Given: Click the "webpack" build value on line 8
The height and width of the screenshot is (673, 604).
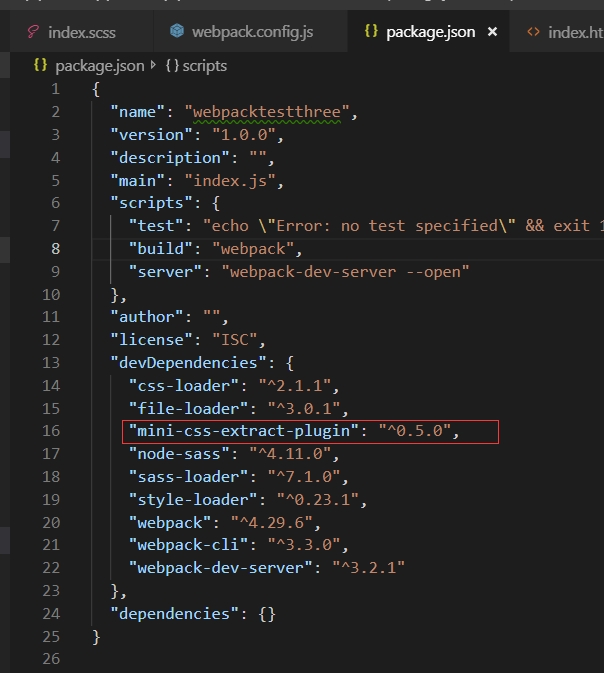Looking at the screenshot, I should [253, 249].
